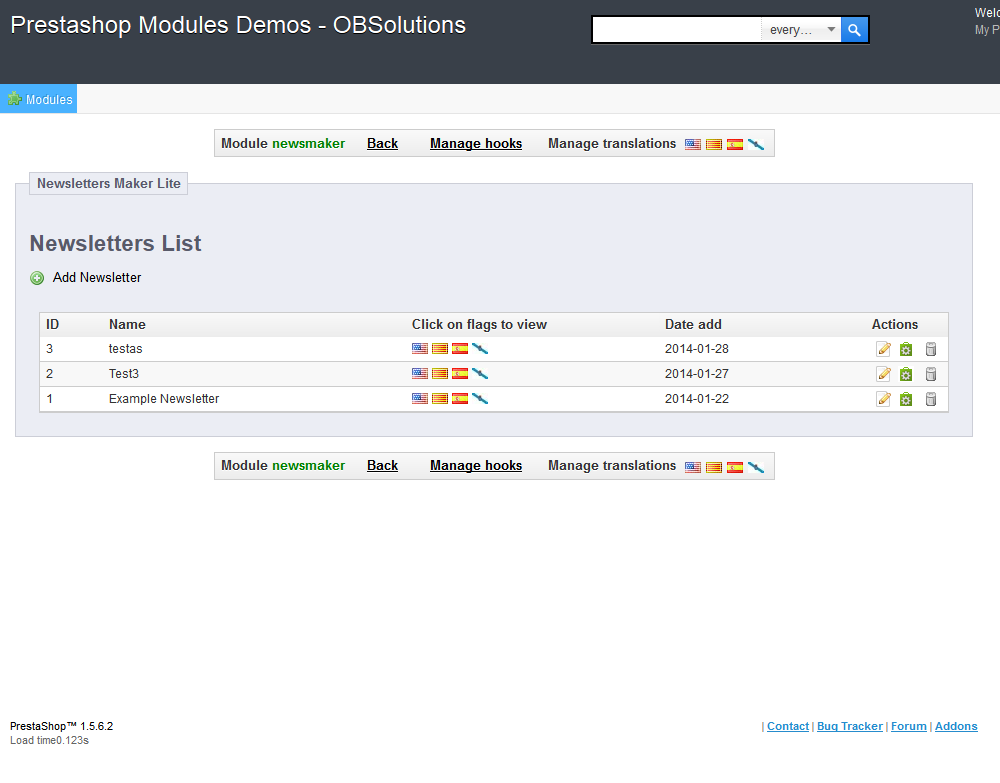Click the green plus icon beside Add Newsletter

37,278
